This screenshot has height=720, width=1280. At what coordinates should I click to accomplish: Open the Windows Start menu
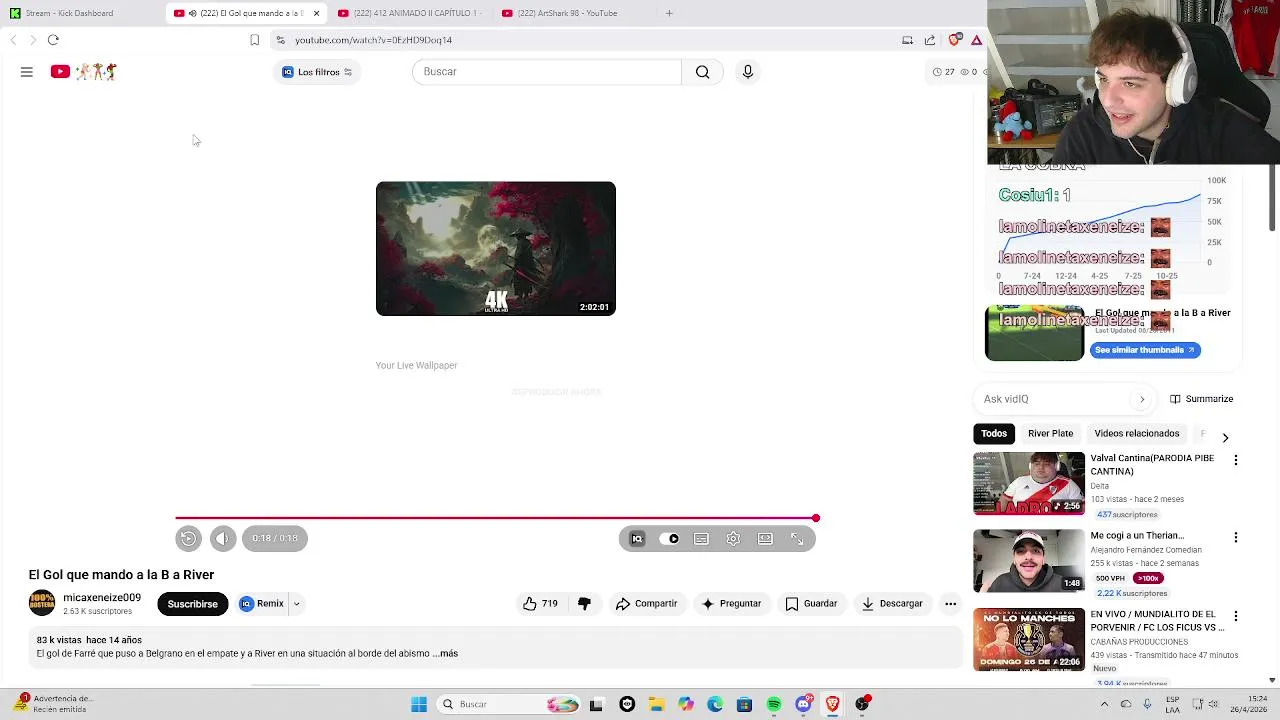[x=419, y=704]
